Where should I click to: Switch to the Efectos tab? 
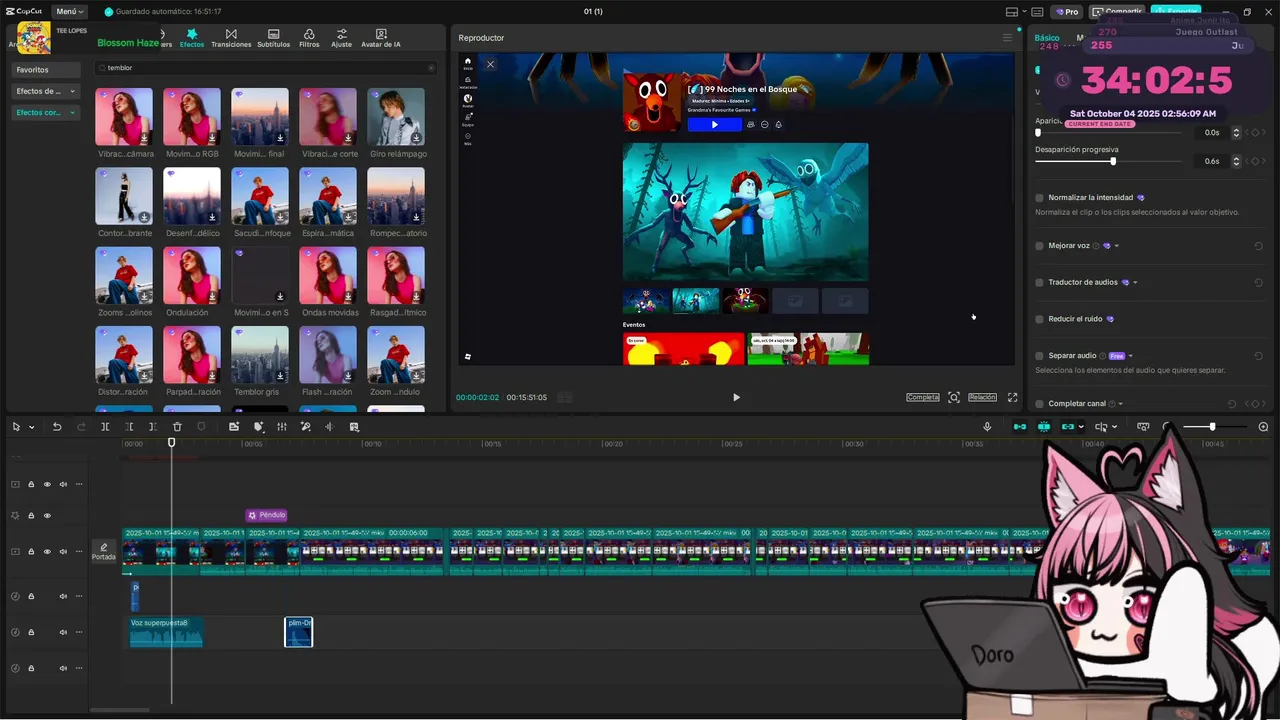[x=192, y=38]
